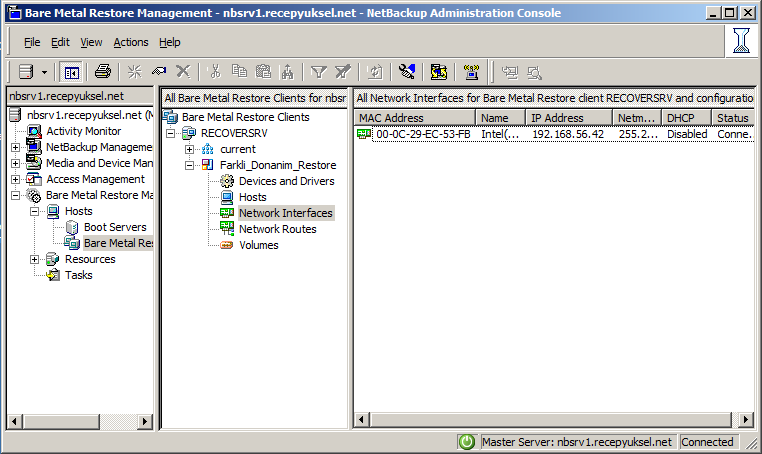Click the IP address 192.168.56.42 cell
The width and height of the screenshot is (762, 454).
click(568, 134)
